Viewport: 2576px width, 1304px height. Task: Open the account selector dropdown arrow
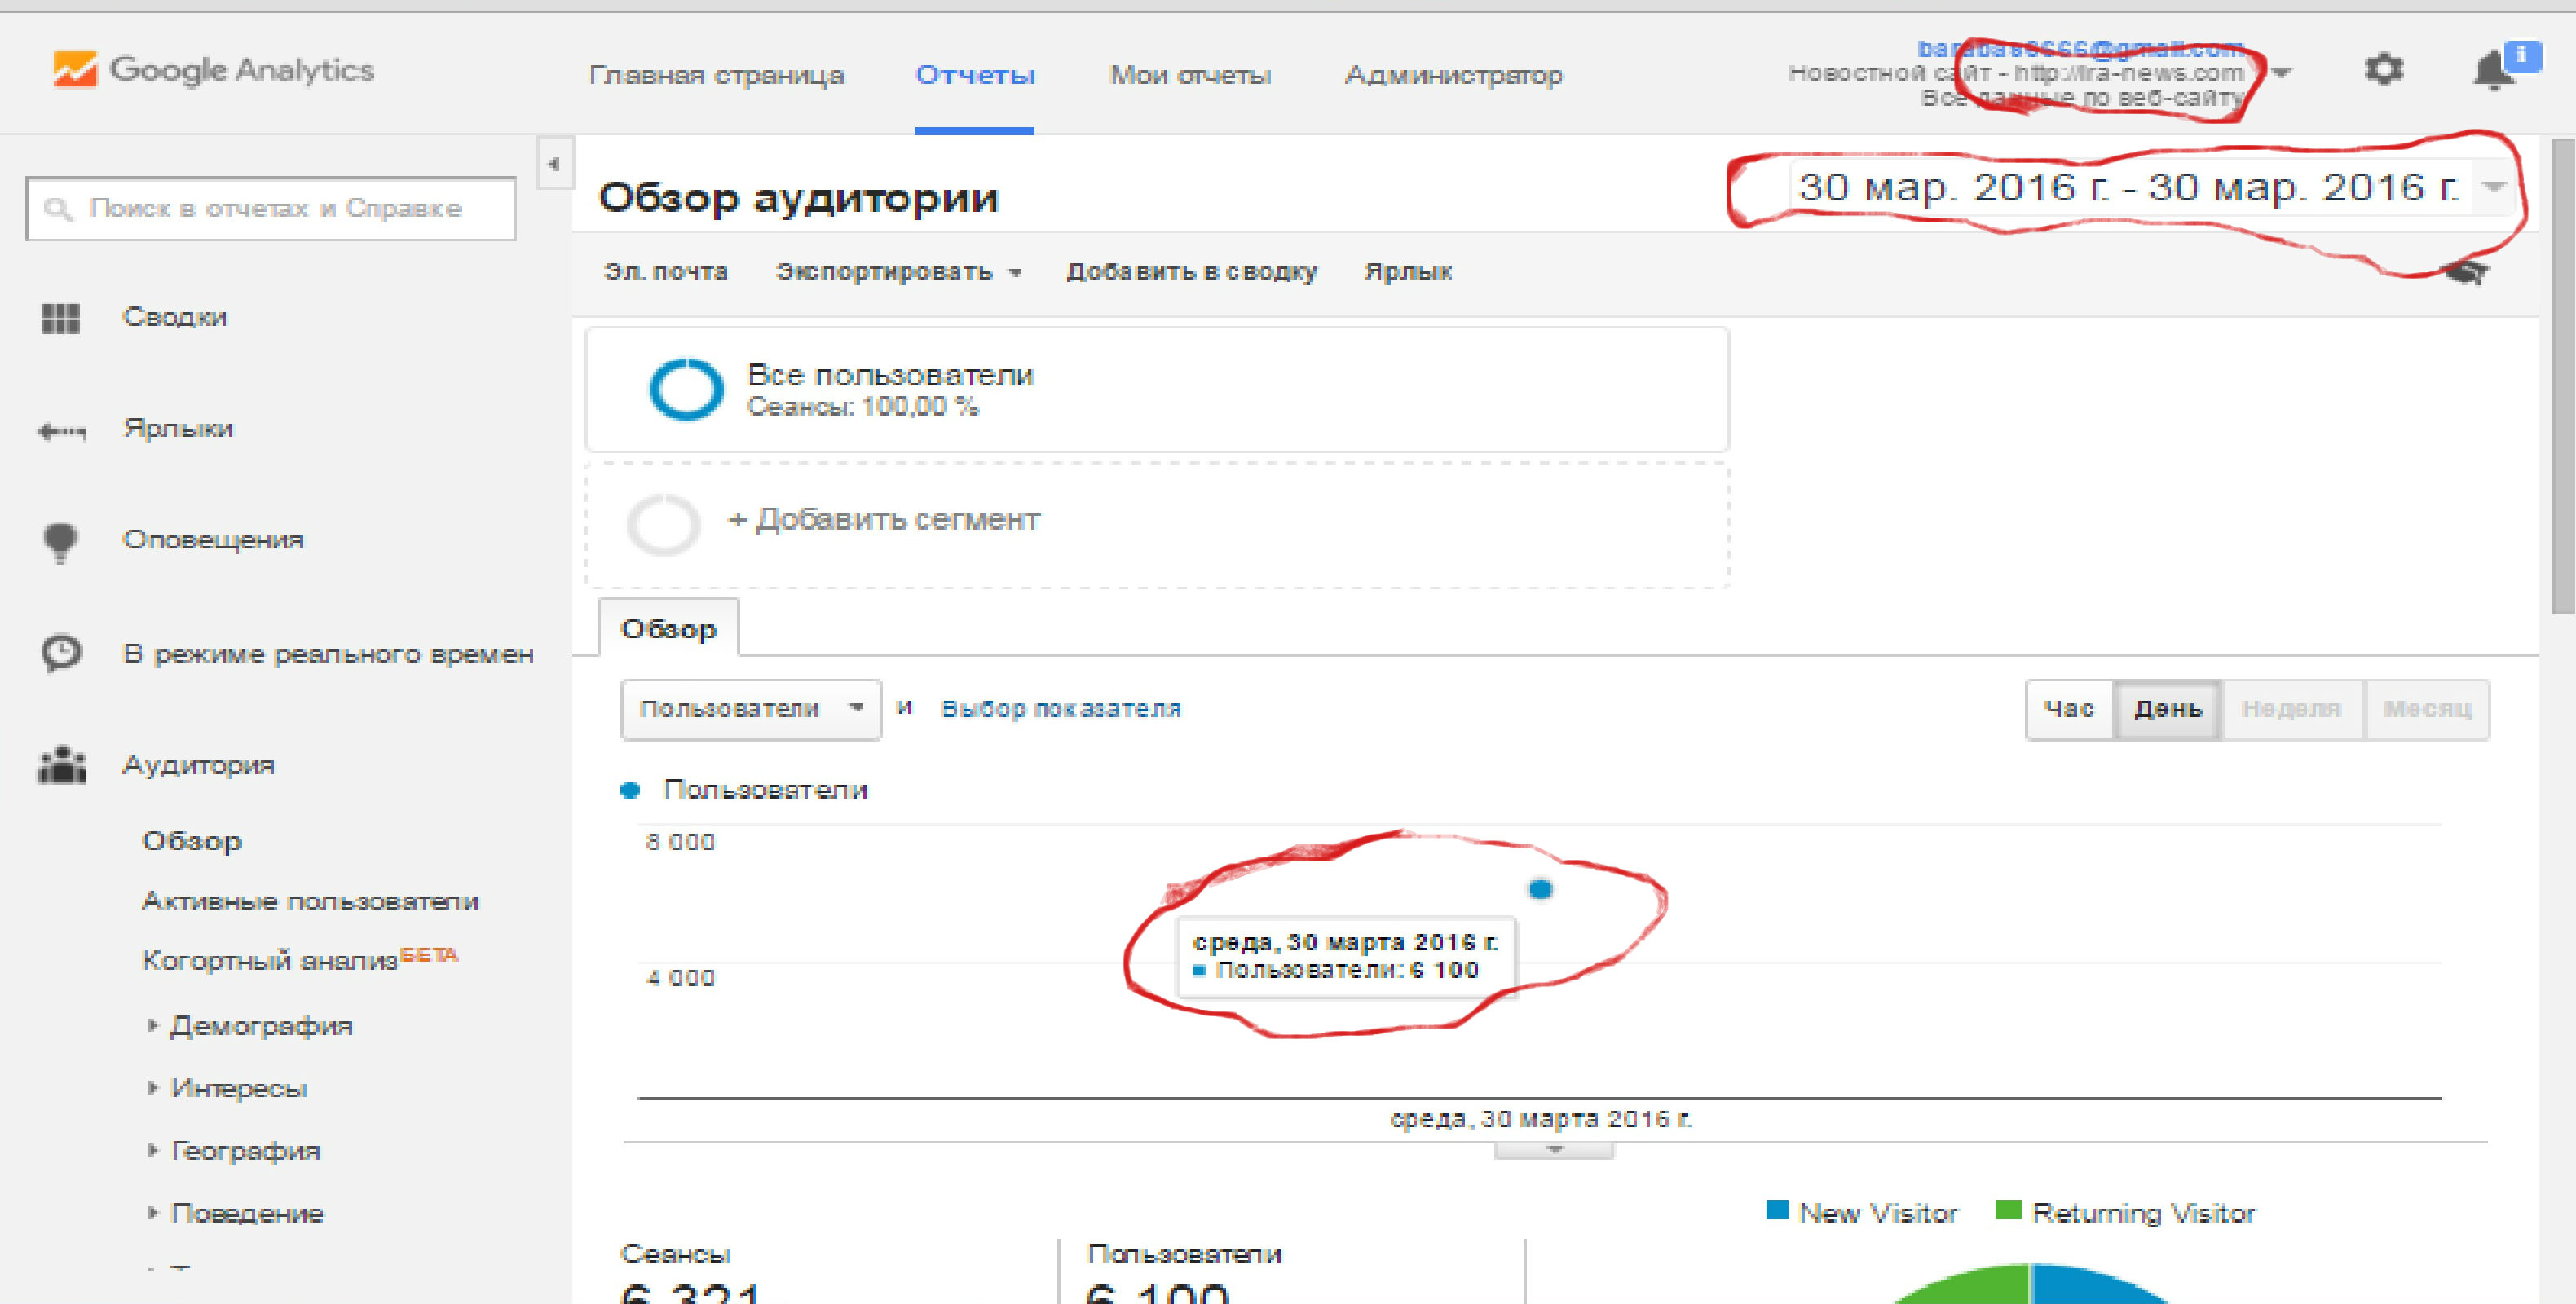tap(2281, 72)
